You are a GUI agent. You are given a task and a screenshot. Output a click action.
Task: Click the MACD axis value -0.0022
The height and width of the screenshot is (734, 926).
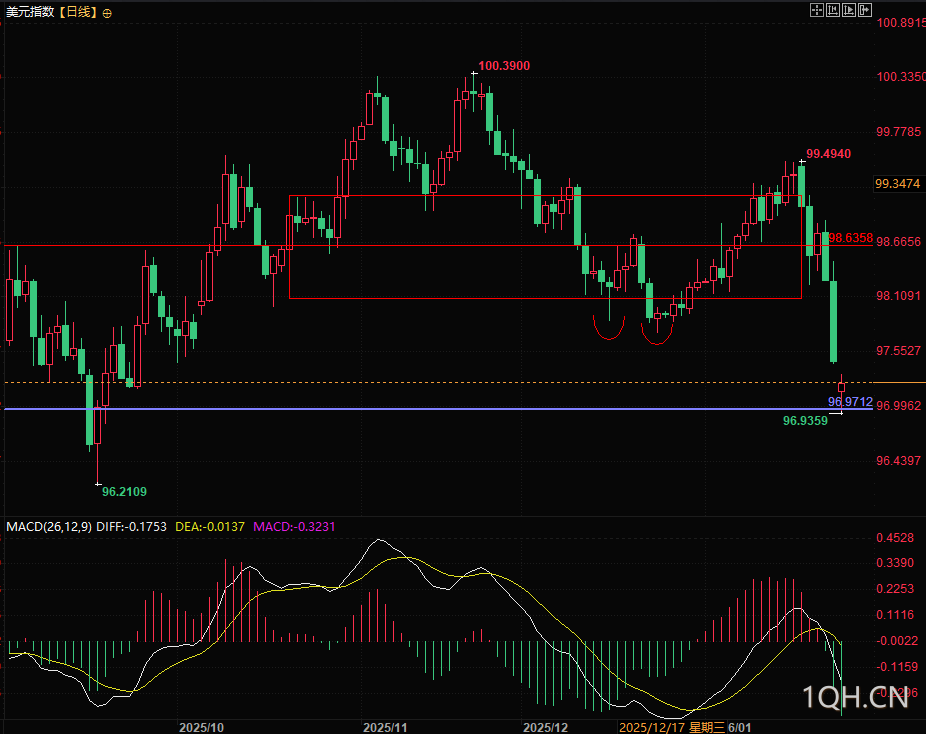[x=896, y=641]
